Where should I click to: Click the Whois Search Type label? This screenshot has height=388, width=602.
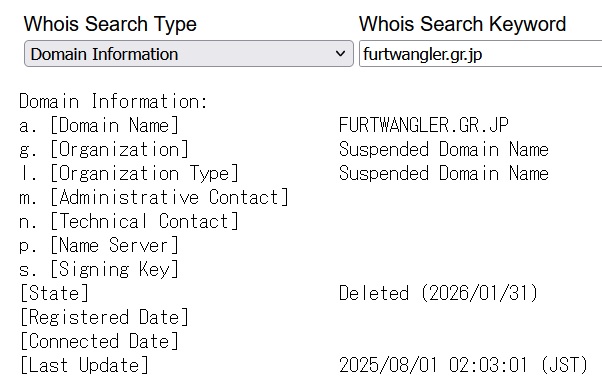click(110, 24)
